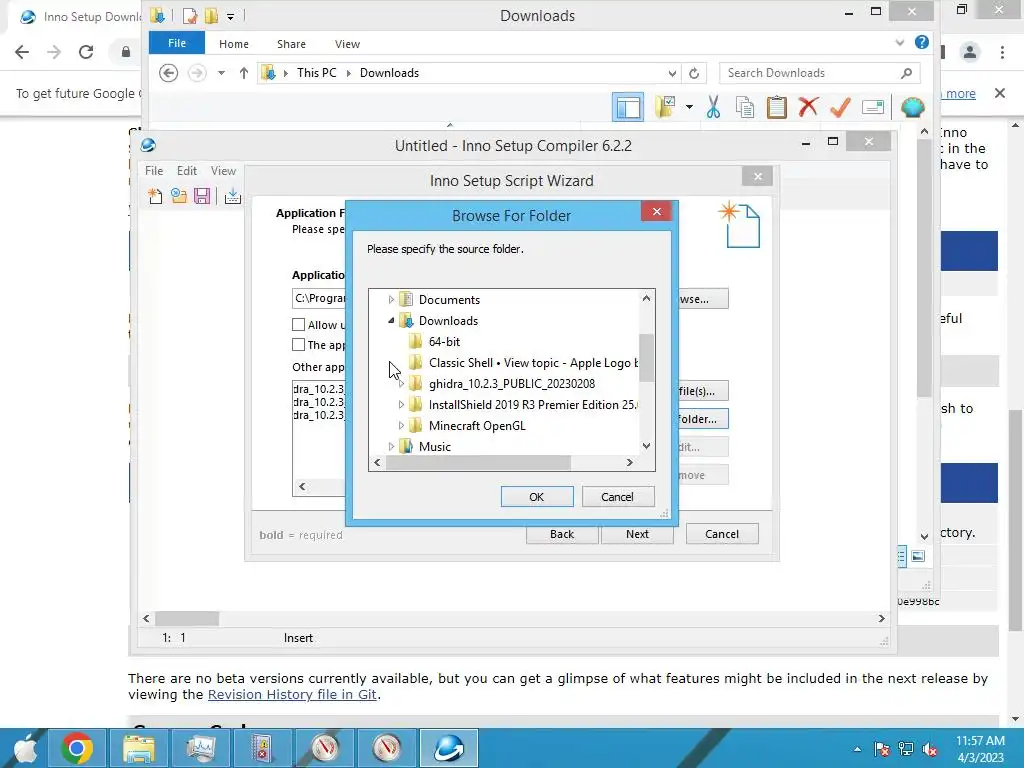Image resolution: width=1024 pixels, height=768 pixels.
Task: Click the envelope card icon in Explorer toolbar
Action: 872,107
